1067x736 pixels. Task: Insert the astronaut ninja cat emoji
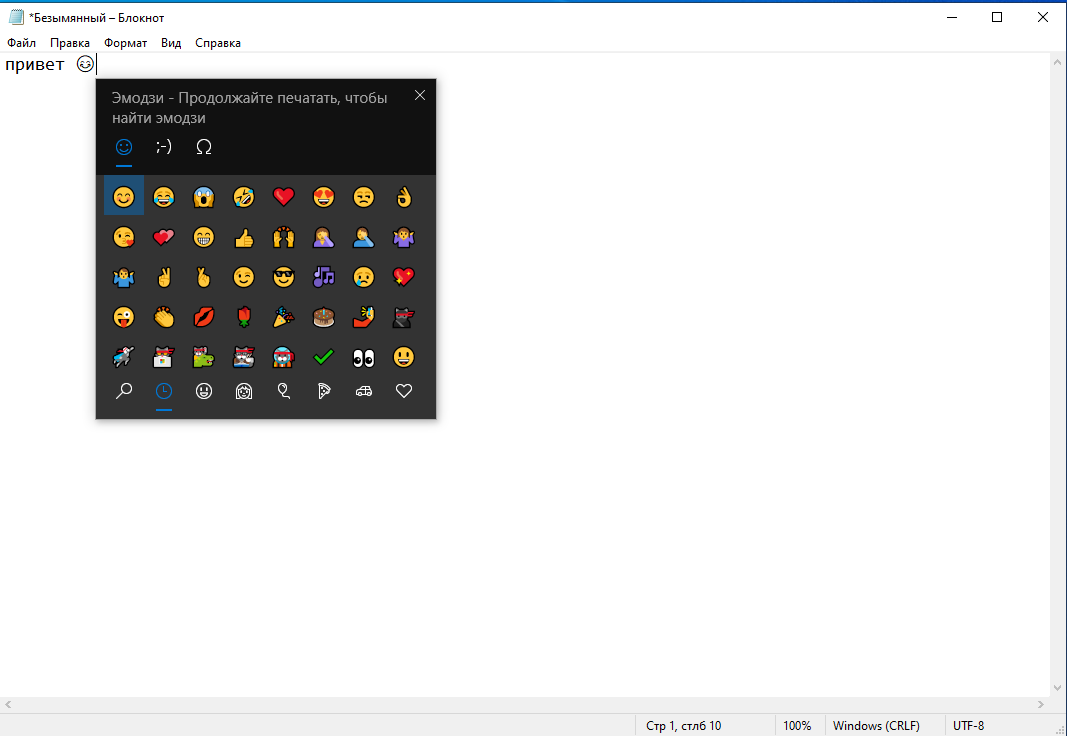tap(284, 357)
